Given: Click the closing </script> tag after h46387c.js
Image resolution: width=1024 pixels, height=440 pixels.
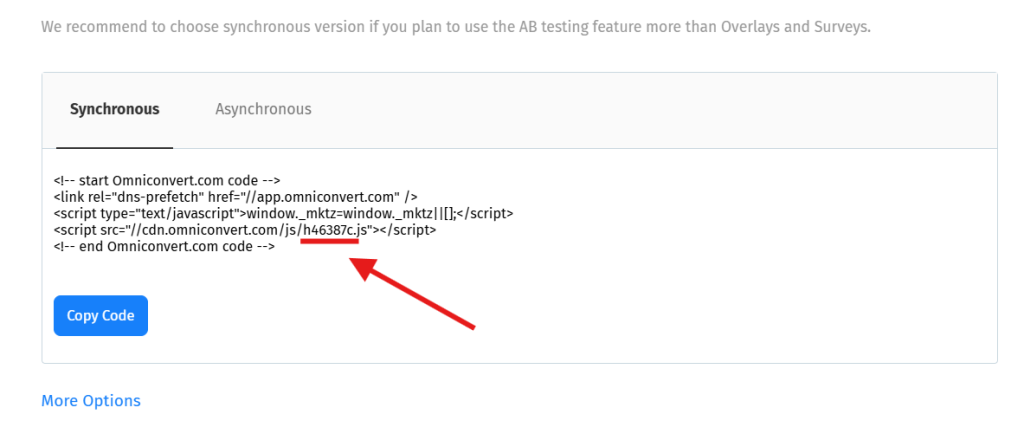Looking at the screenshot, I should coord(408,230).
